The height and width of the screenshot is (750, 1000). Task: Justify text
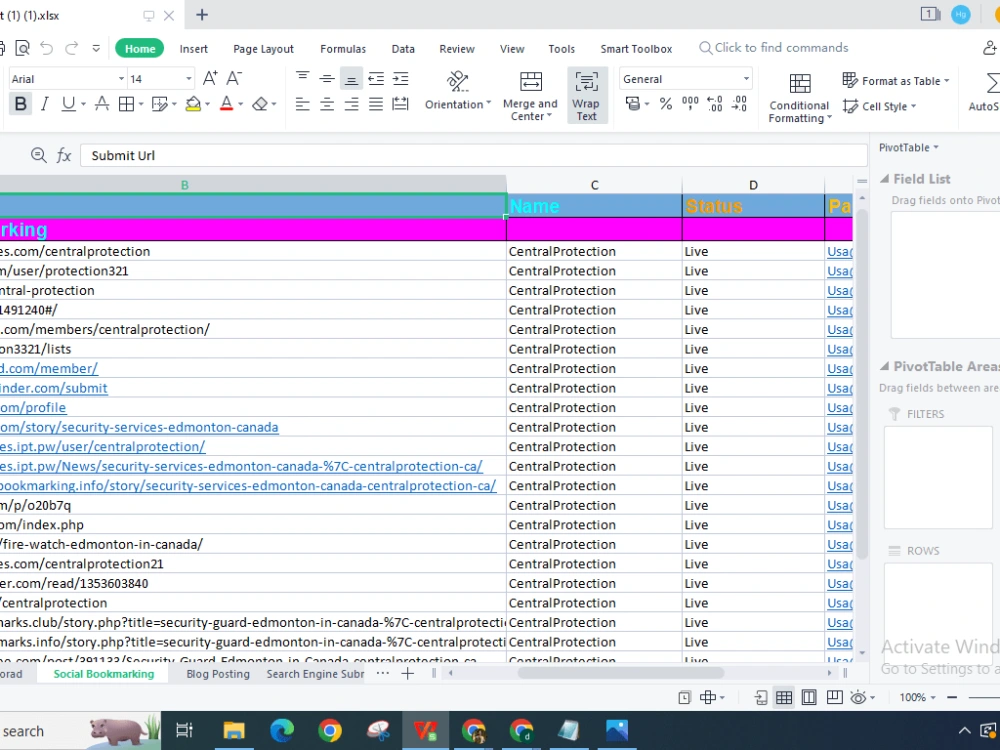pos(376,104)
